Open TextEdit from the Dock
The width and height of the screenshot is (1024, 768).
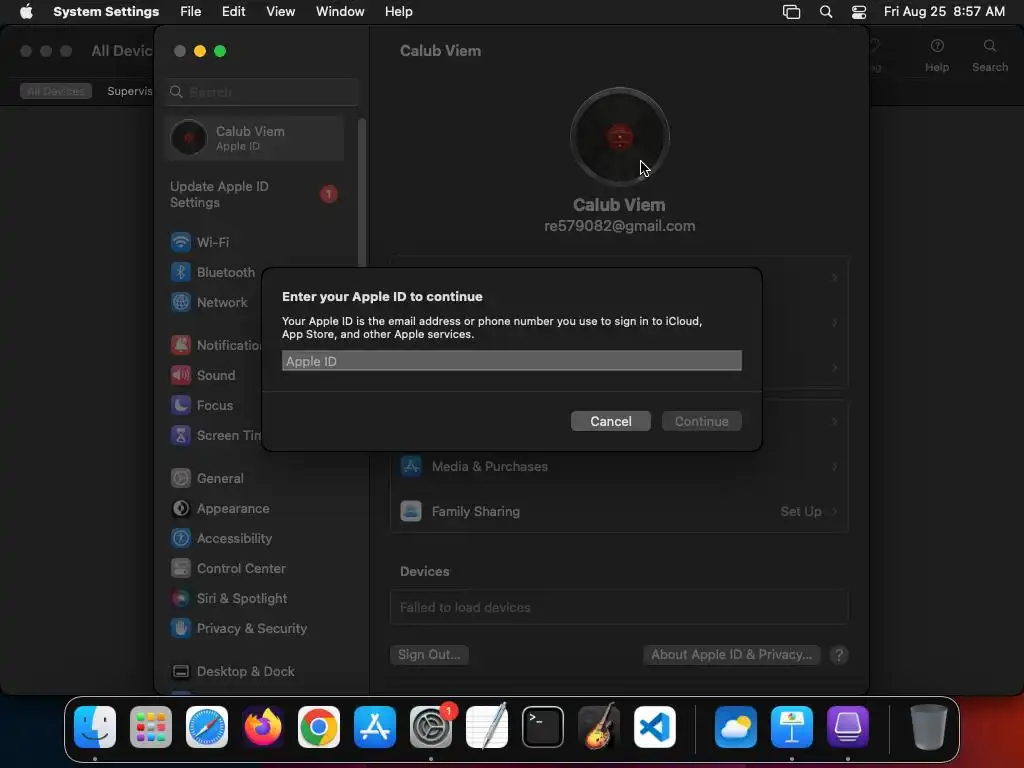[487, 727]
